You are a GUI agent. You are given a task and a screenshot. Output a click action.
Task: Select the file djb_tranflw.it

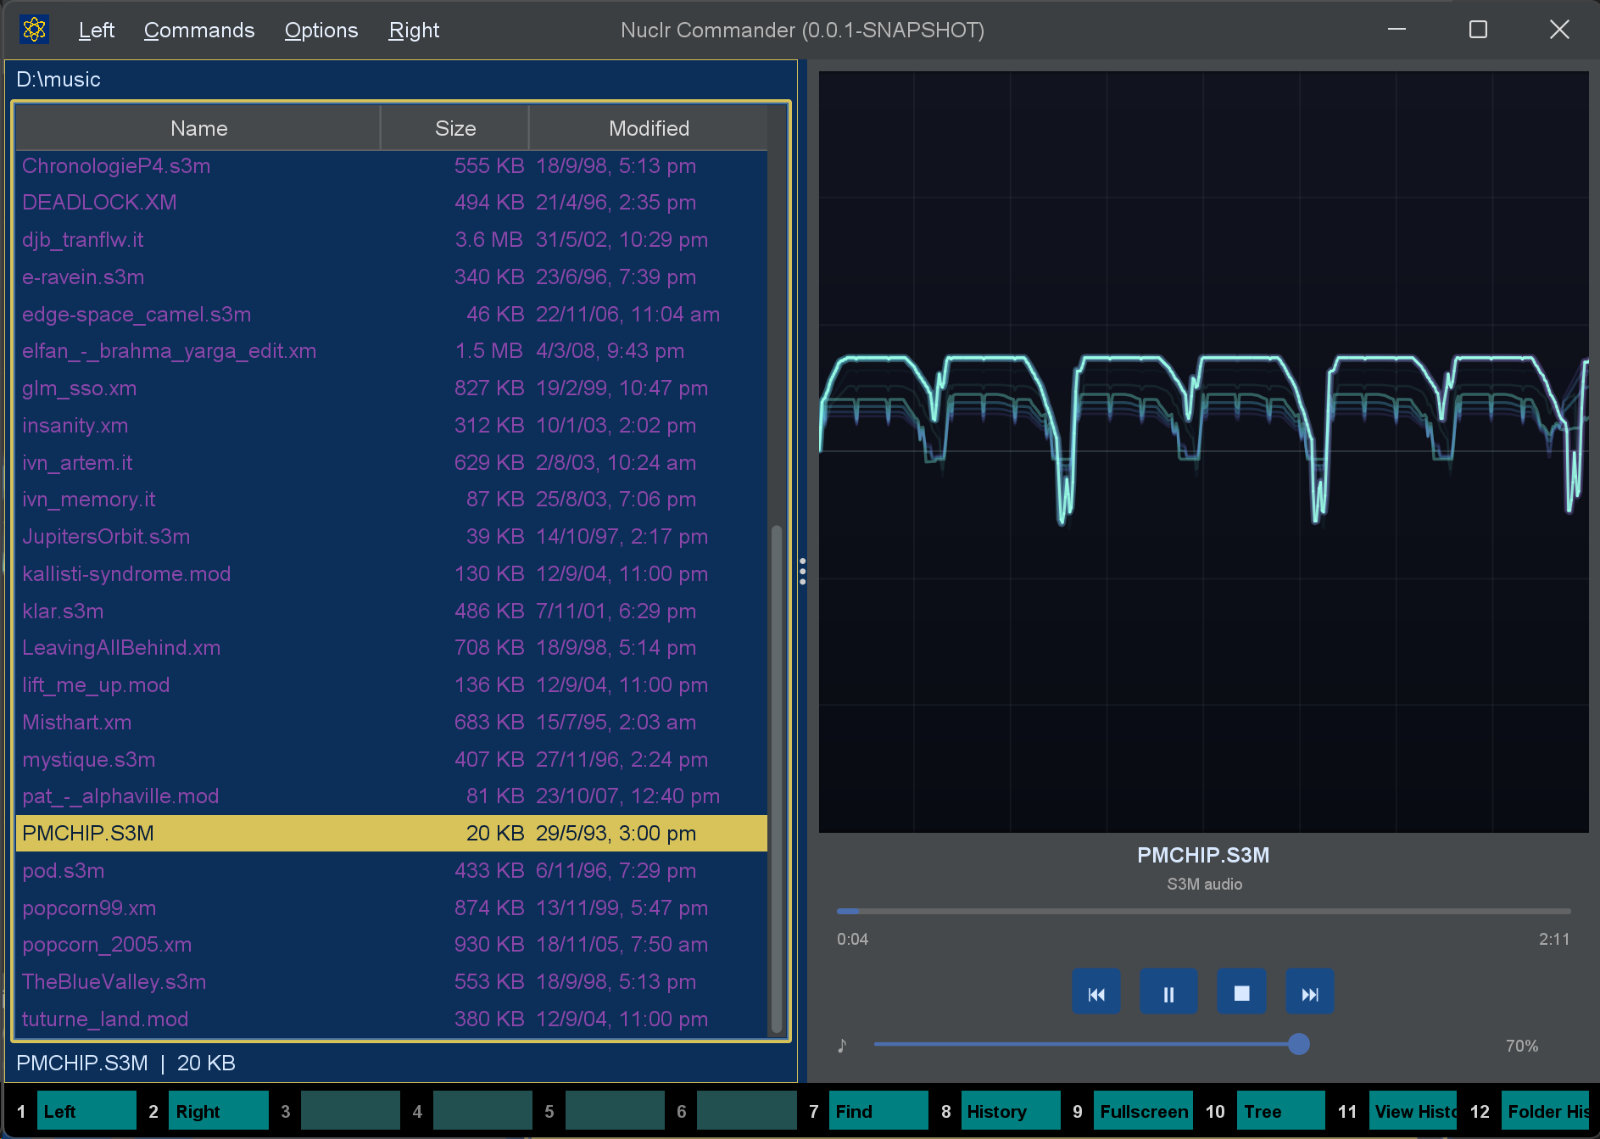click(x=392, y=240)
